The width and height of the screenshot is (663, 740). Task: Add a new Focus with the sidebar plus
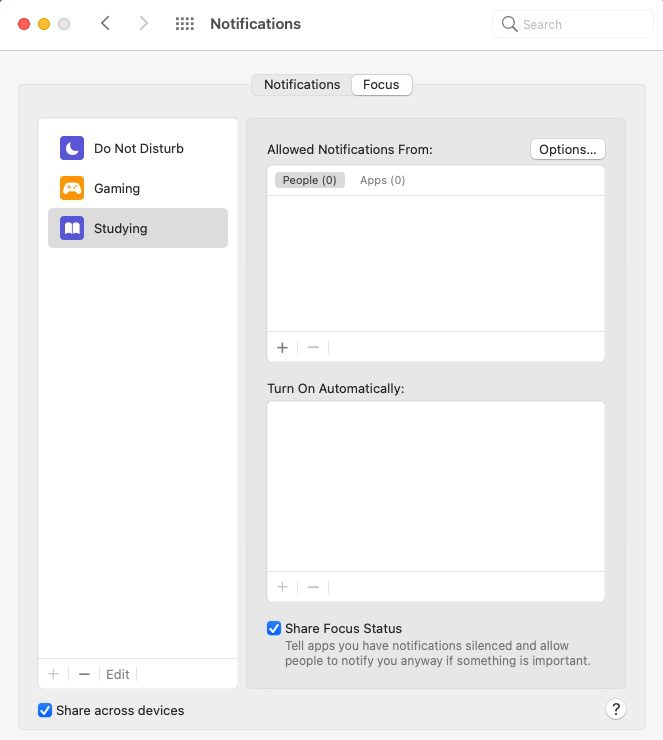coord(53,674)
